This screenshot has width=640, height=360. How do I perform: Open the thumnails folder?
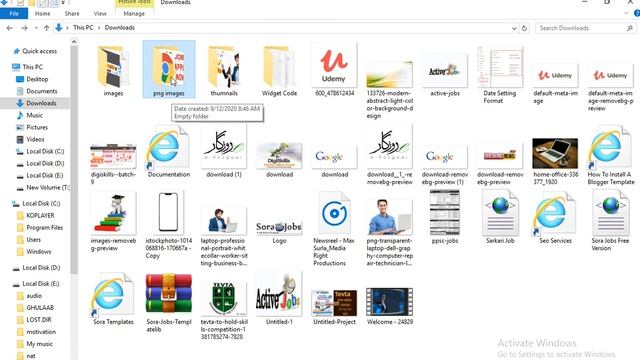224,70
